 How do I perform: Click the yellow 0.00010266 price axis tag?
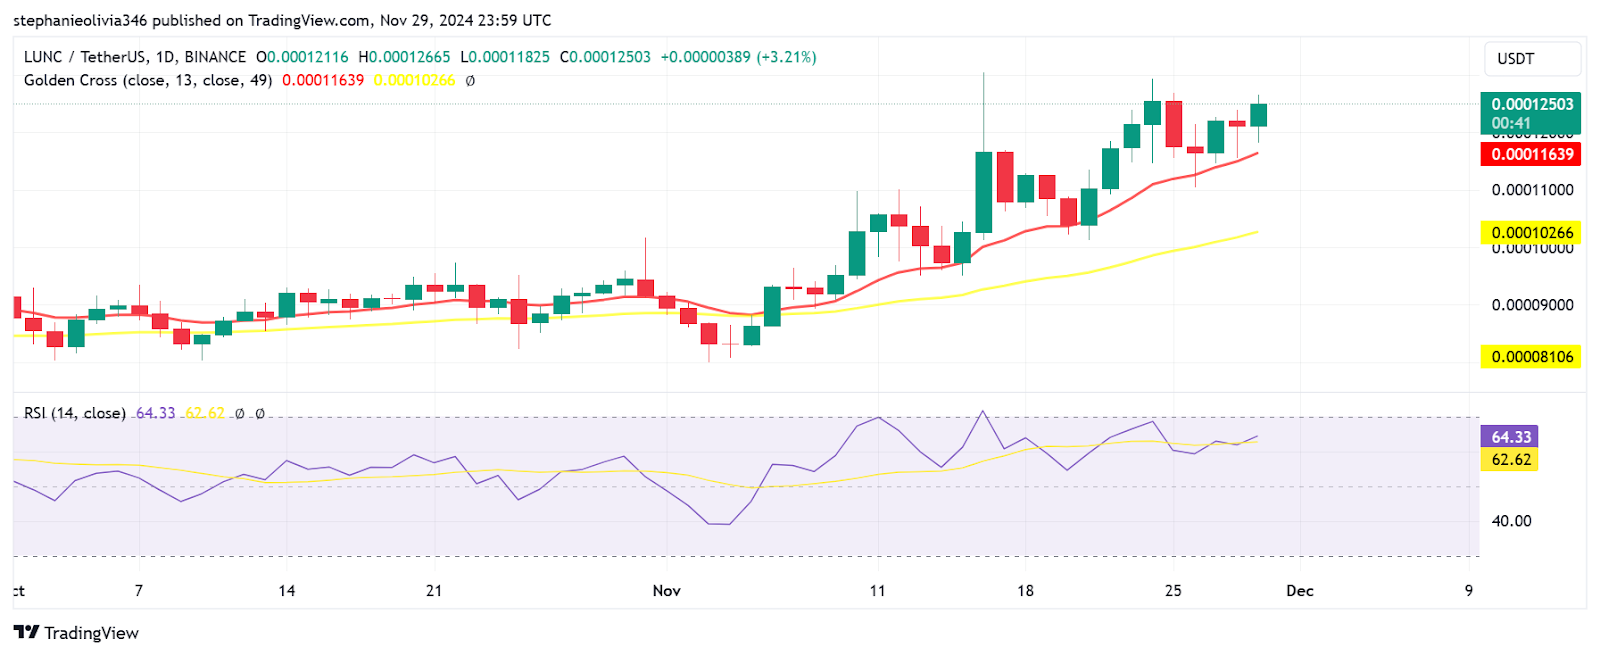click(1531, 233)
